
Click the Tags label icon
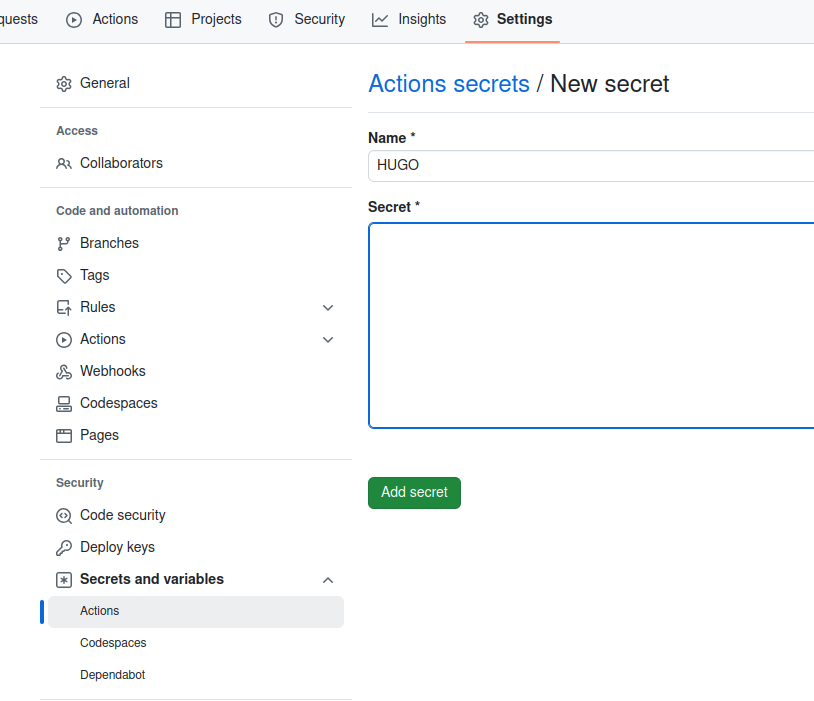pos(64,276)
